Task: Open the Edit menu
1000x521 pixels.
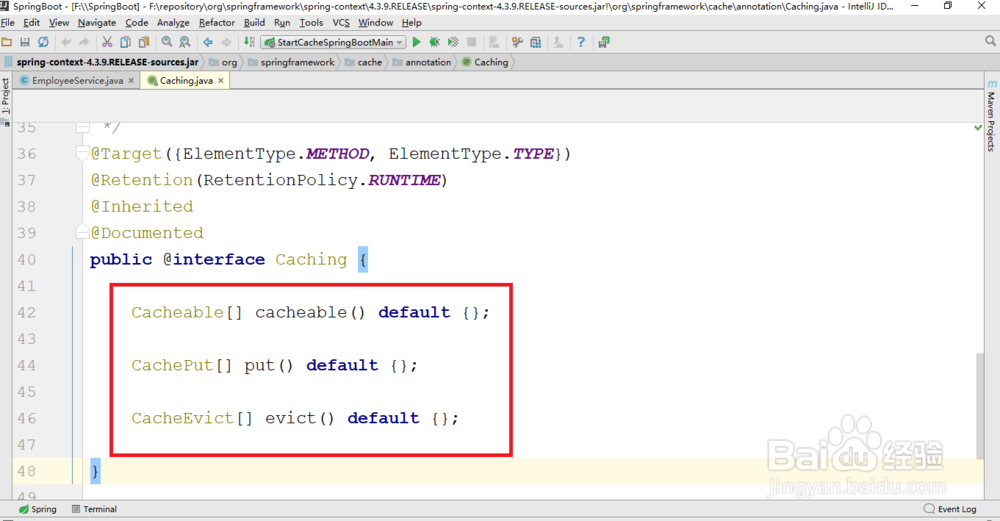Action: click(x=31, y=22)
